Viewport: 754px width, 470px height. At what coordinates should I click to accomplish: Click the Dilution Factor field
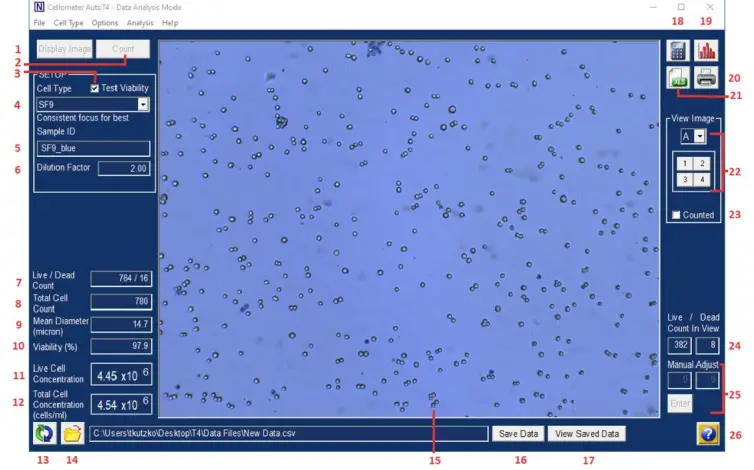124,168
